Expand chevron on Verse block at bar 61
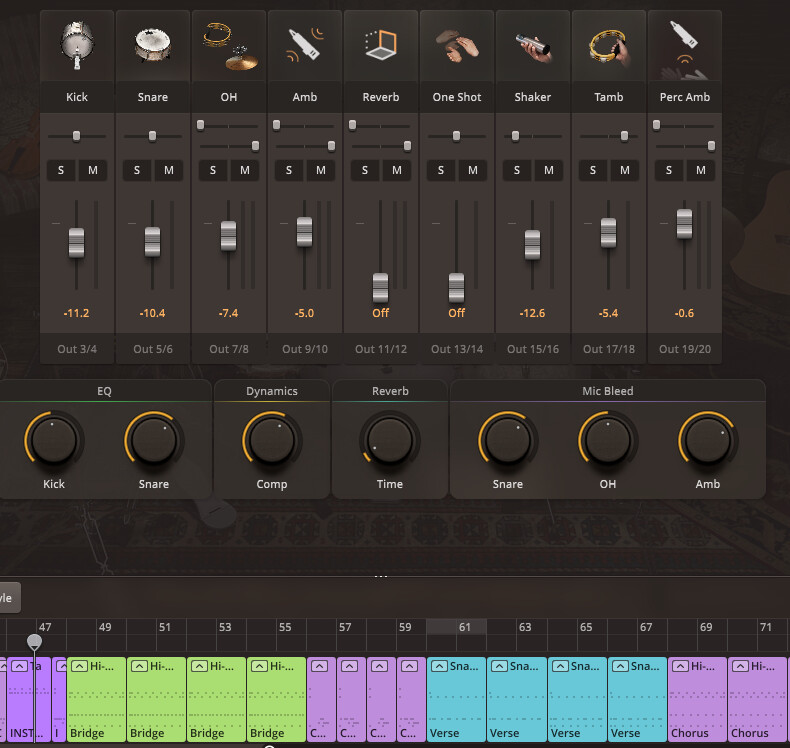790x748 pixels. click(439, 667)
